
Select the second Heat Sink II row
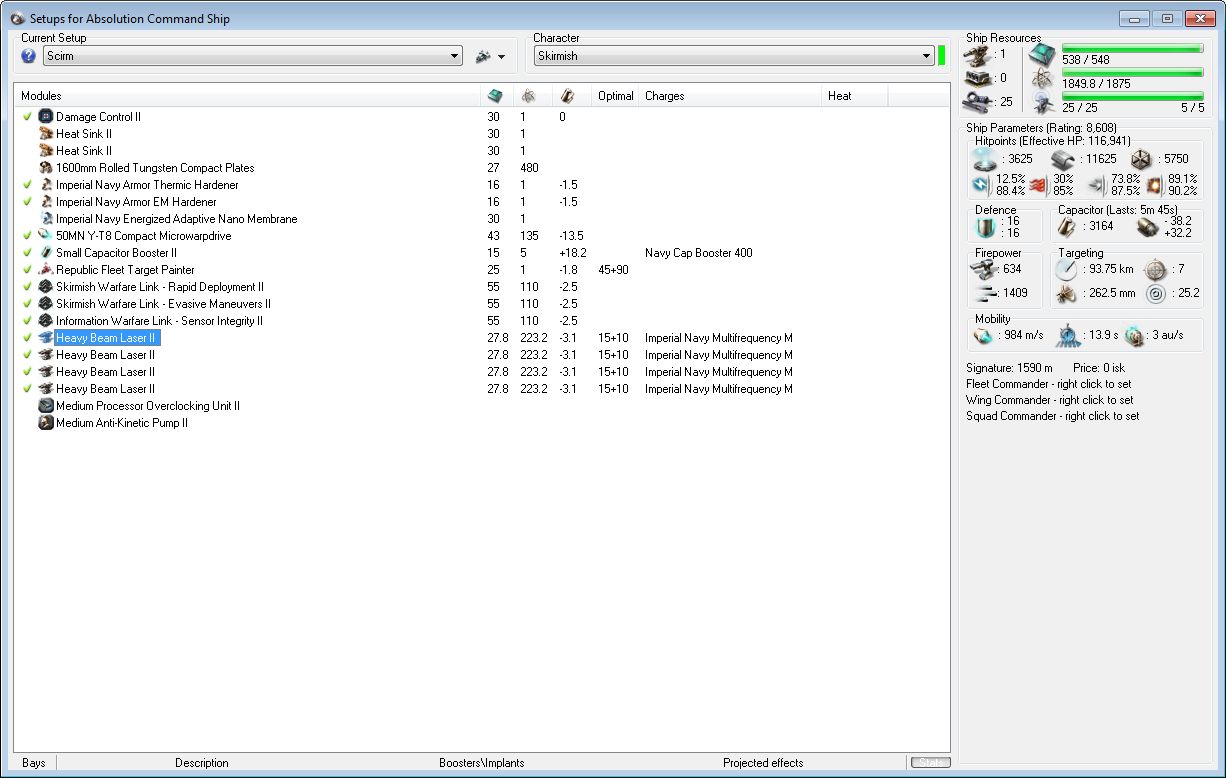[x=481, y=151]
